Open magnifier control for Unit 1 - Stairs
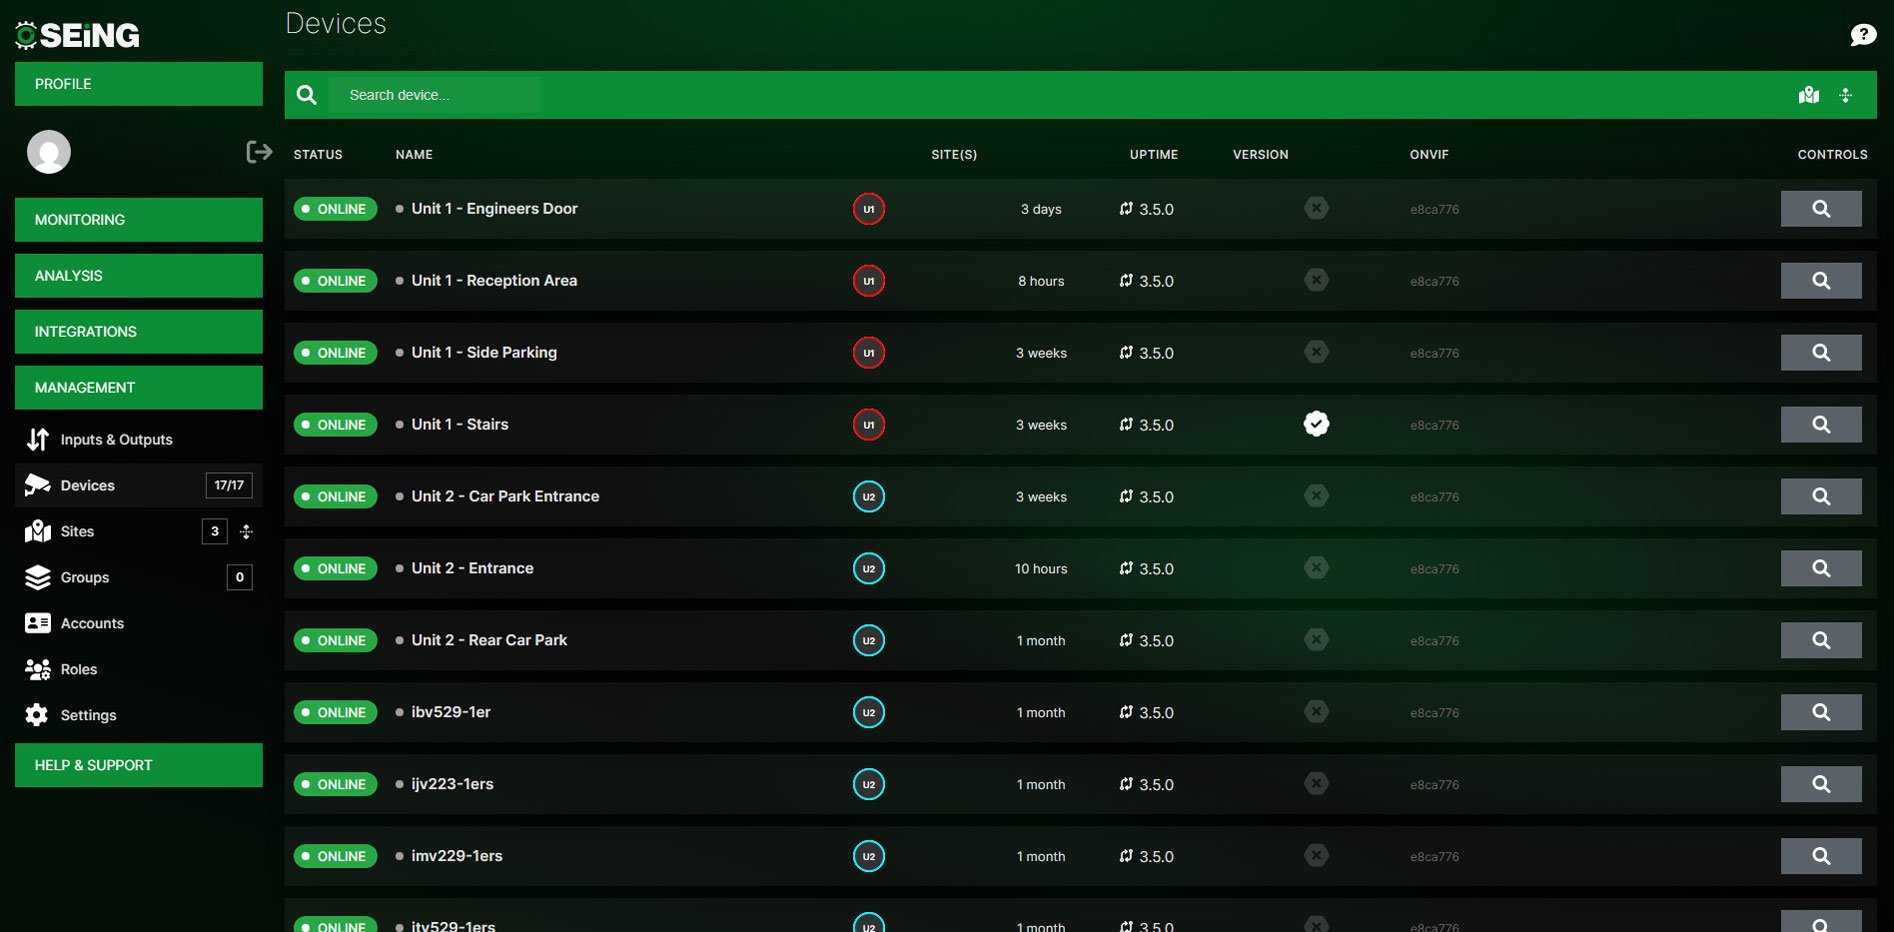Screen dimensions: 1894x932 coord(1821,425)
